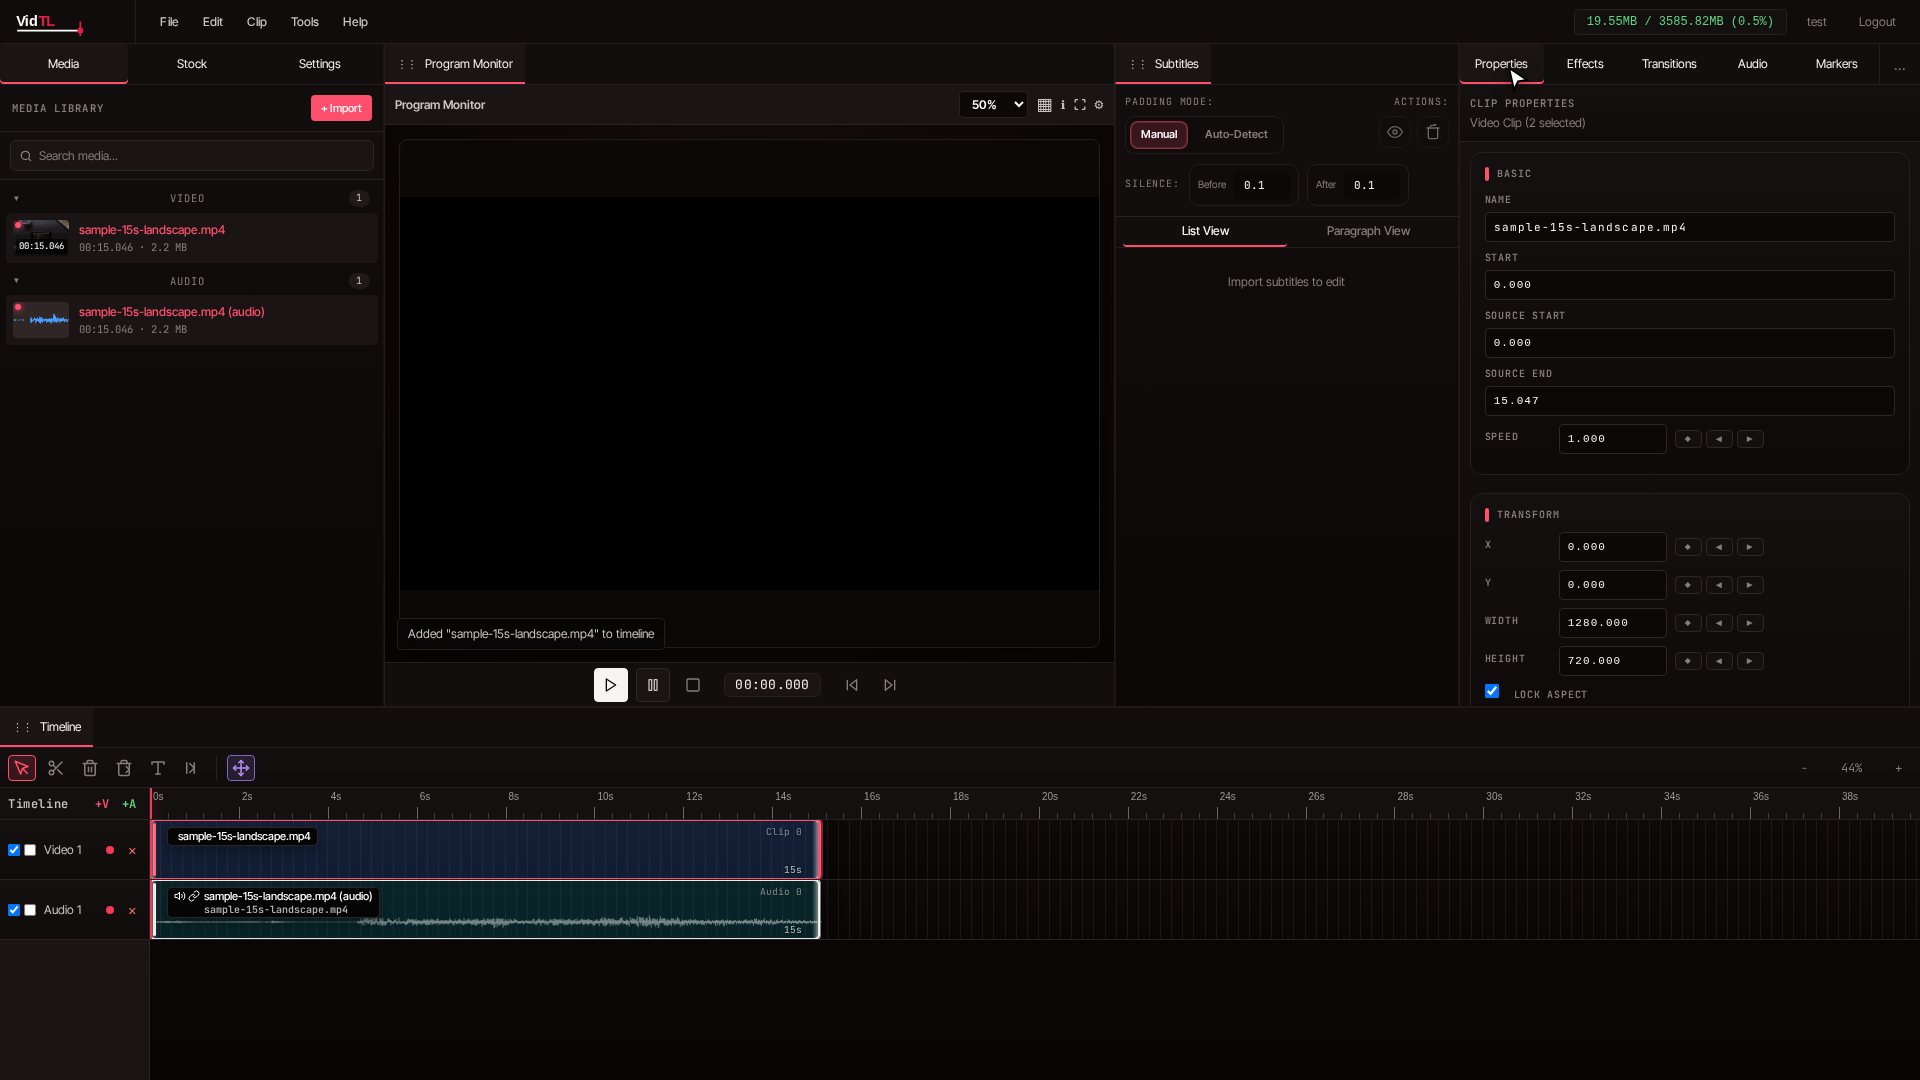Switch padding mode to Auto-Detect

1236,134
